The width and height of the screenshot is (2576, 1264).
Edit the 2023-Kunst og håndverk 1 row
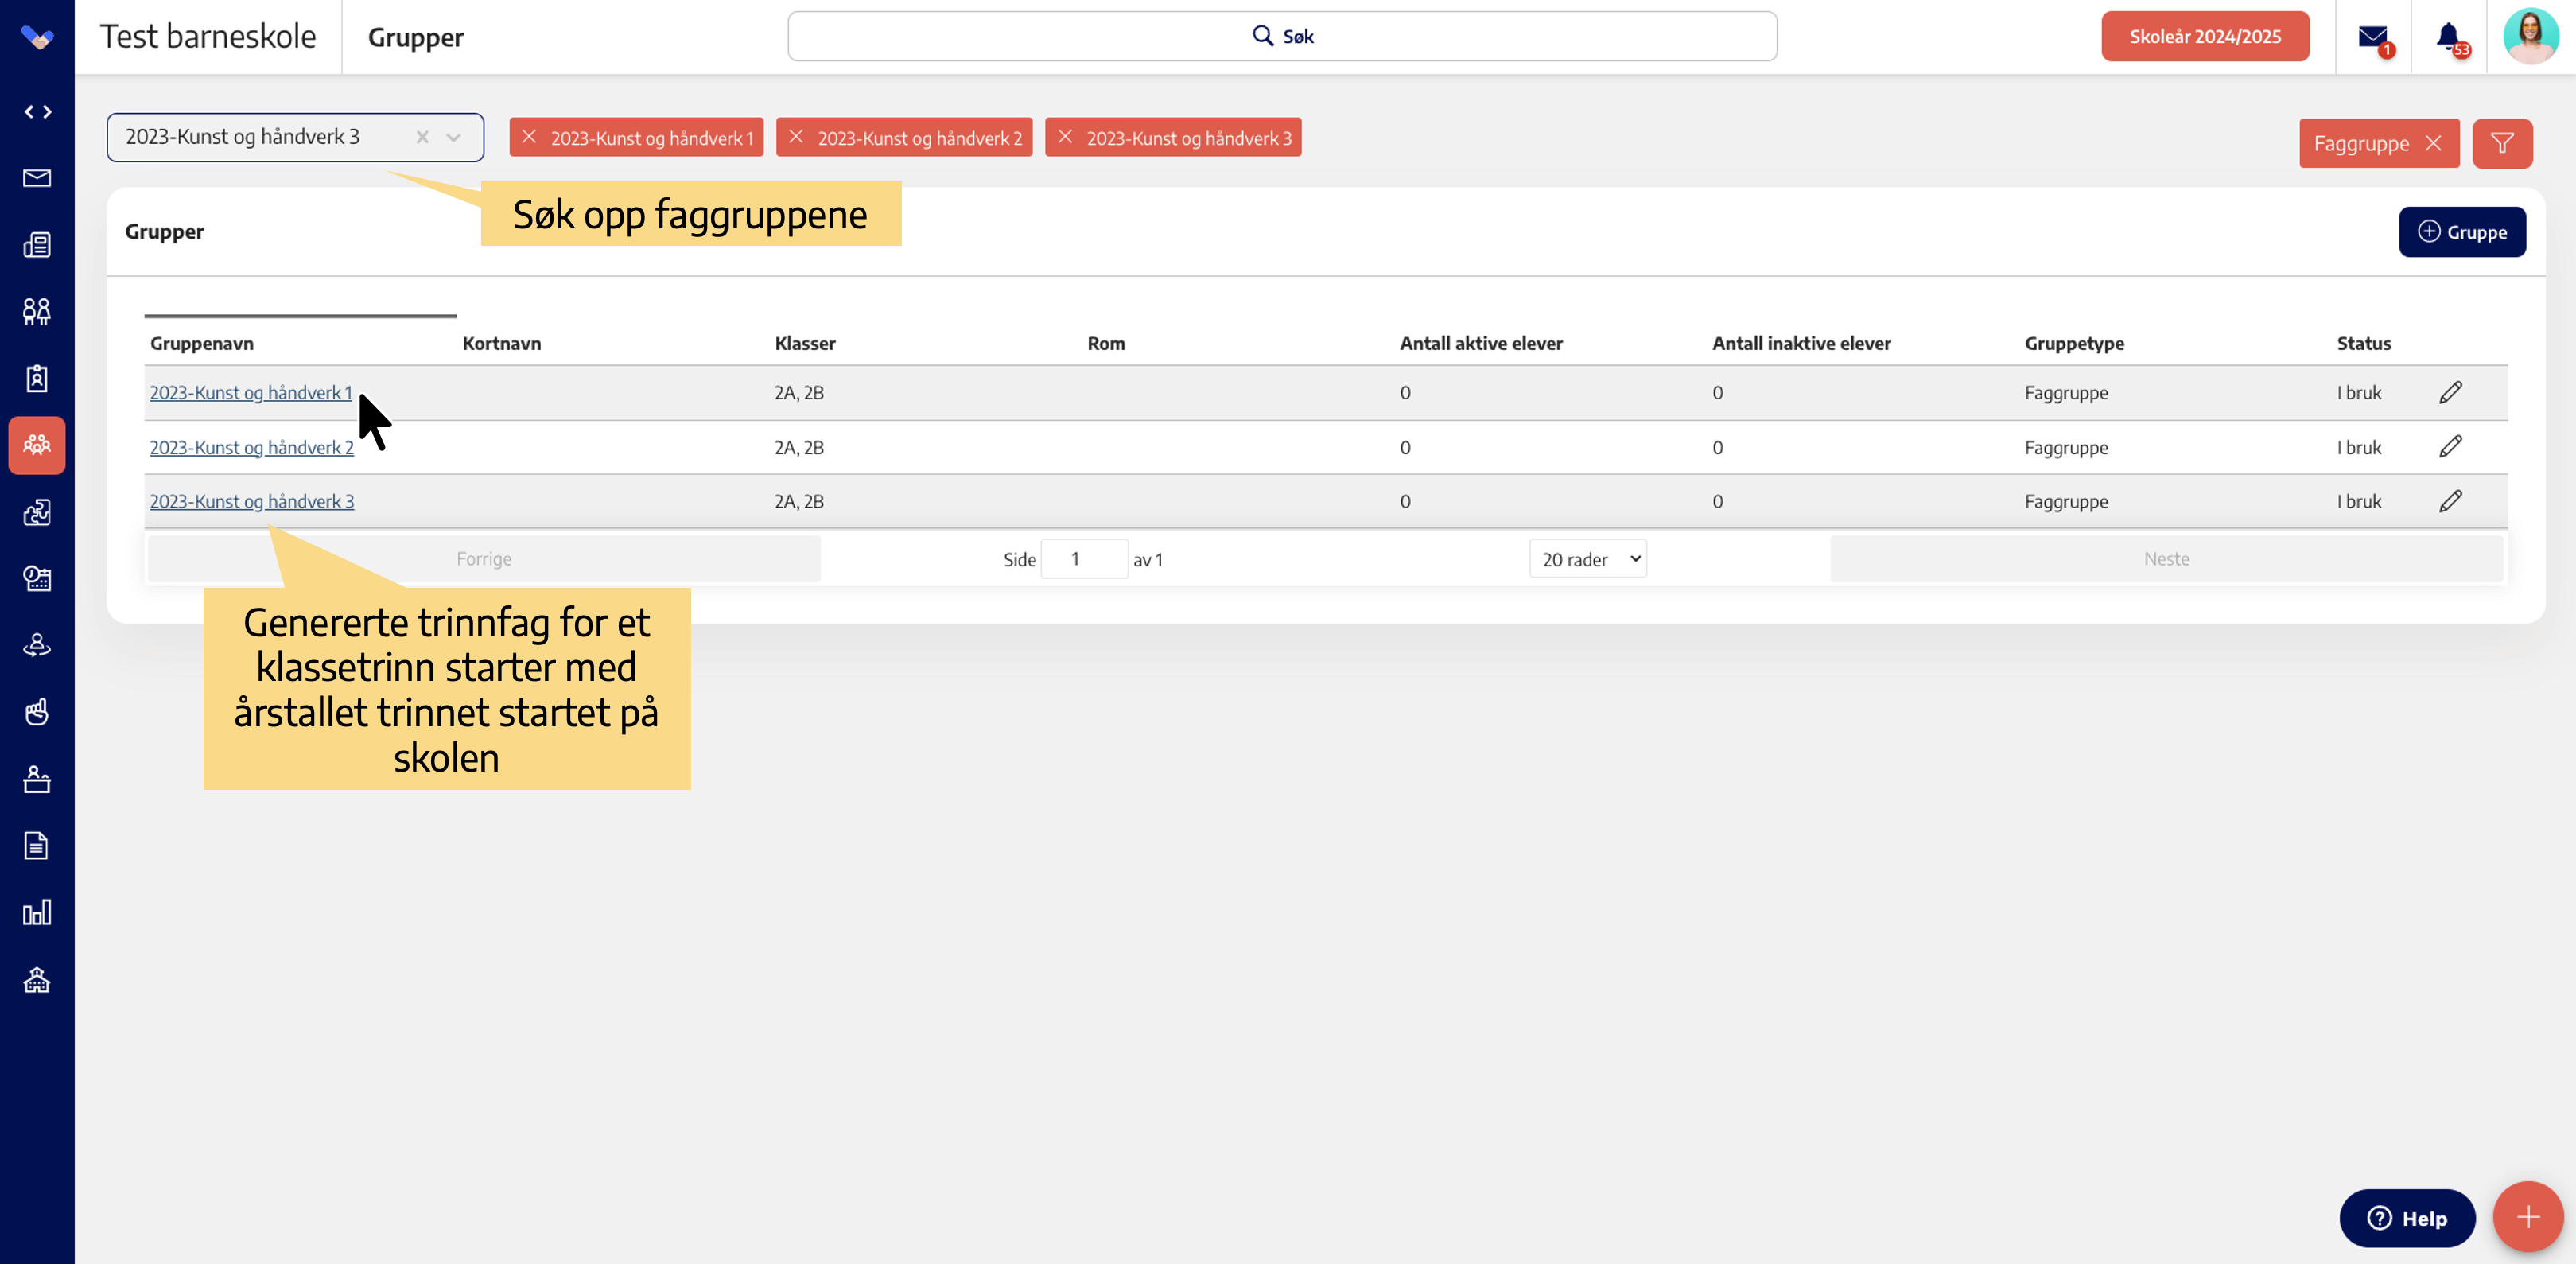[x=2450, y=392]
